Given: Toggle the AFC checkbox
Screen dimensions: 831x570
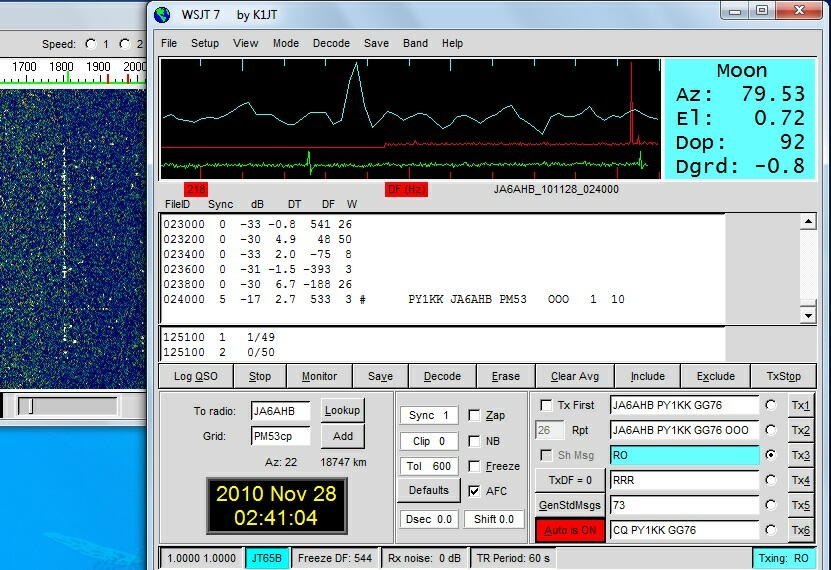Looking at the screenshot, I should 475,491.
